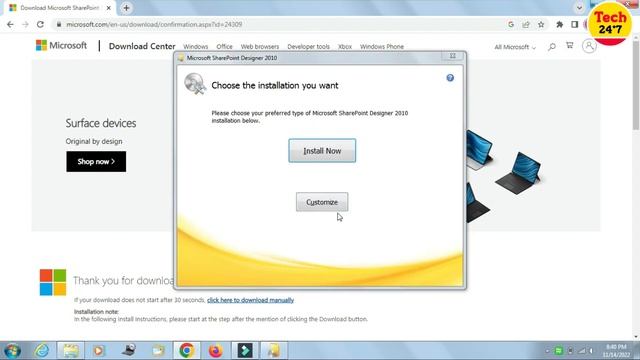Open the file explorer taskbar icon
This screenshot has width=640, height=360.
(x=71, y=350)
